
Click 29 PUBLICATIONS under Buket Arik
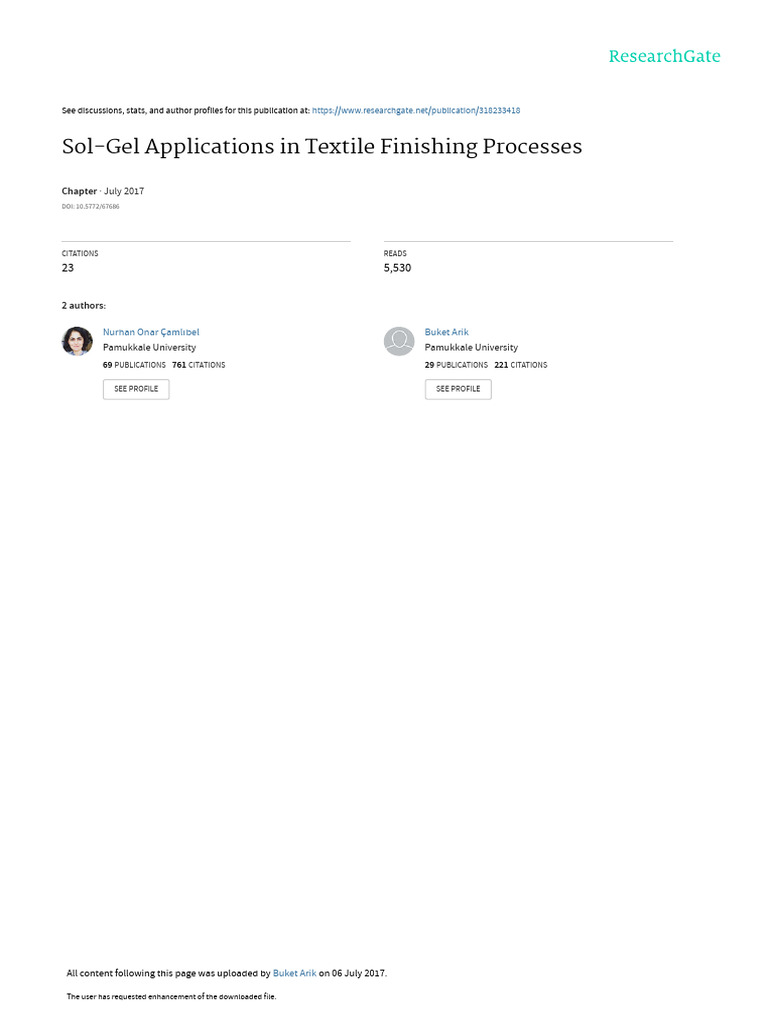point(456,365)
